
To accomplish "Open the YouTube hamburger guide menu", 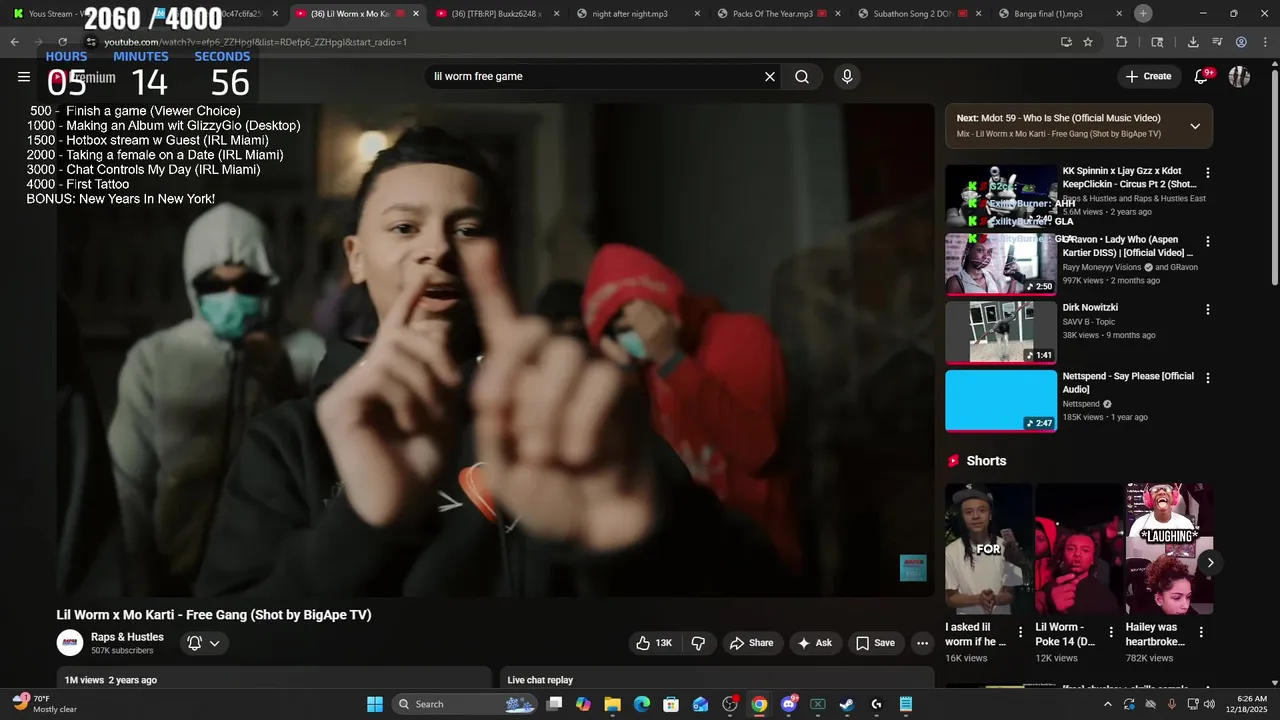I will click(x=24, y=77).
